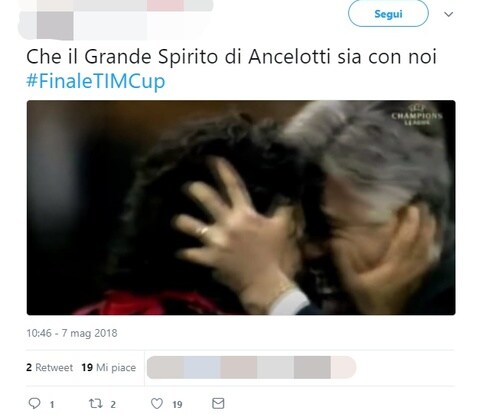Open the blurred author profile avatar

coord(47,20)
